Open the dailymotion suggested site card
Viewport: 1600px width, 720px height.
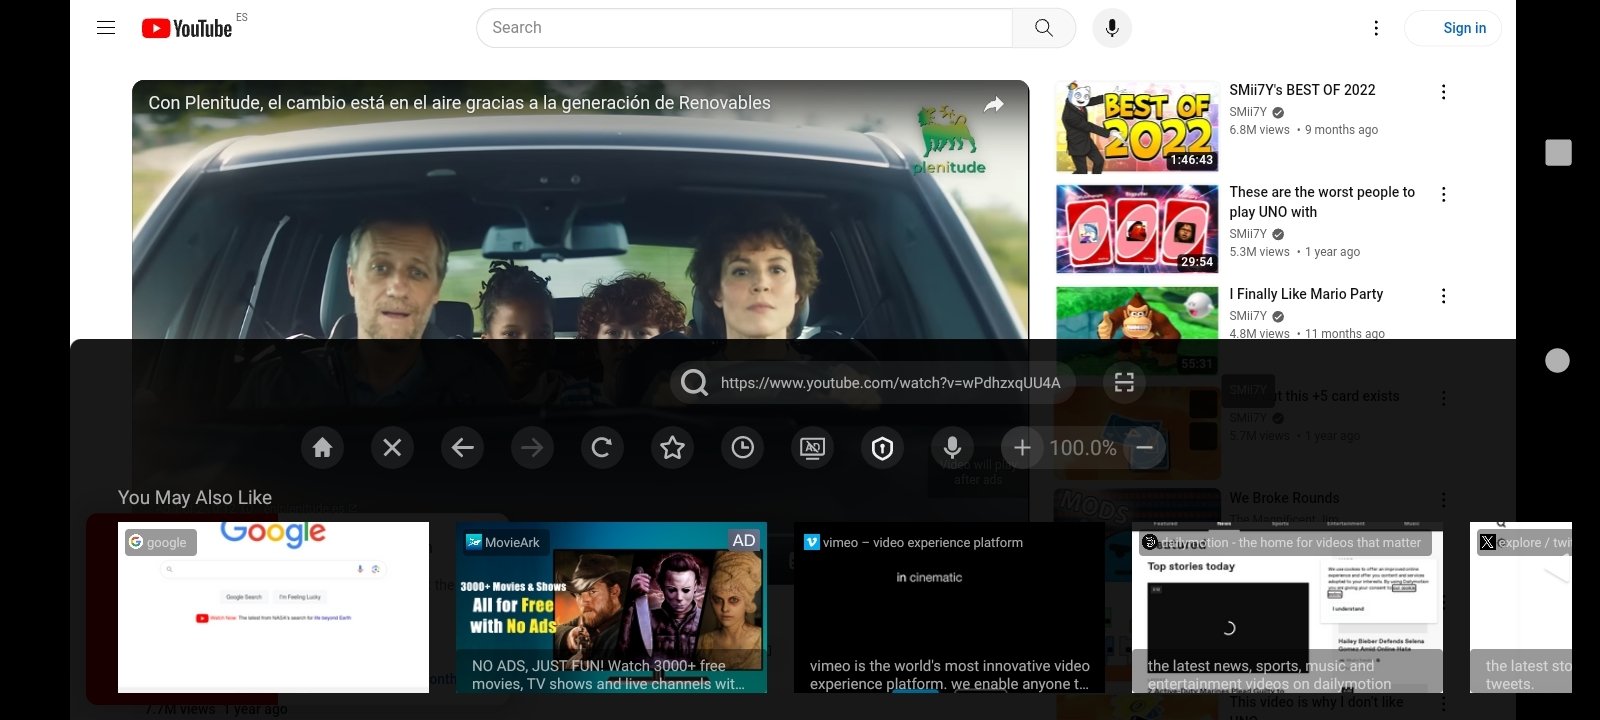pos(1287,607)
